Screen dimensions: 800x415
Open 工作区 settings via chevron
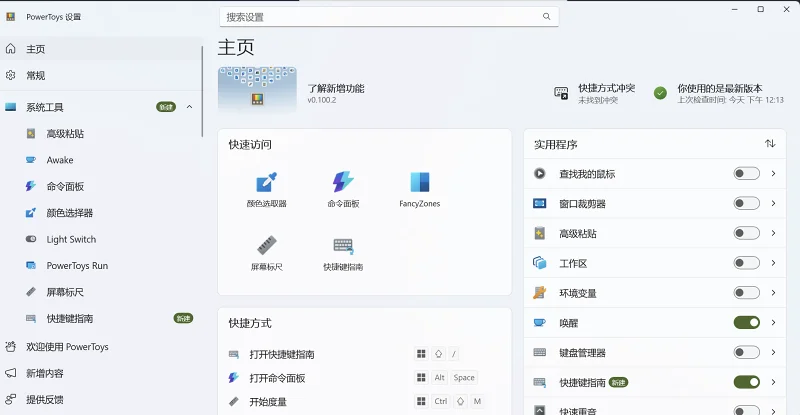click(773, 263)
